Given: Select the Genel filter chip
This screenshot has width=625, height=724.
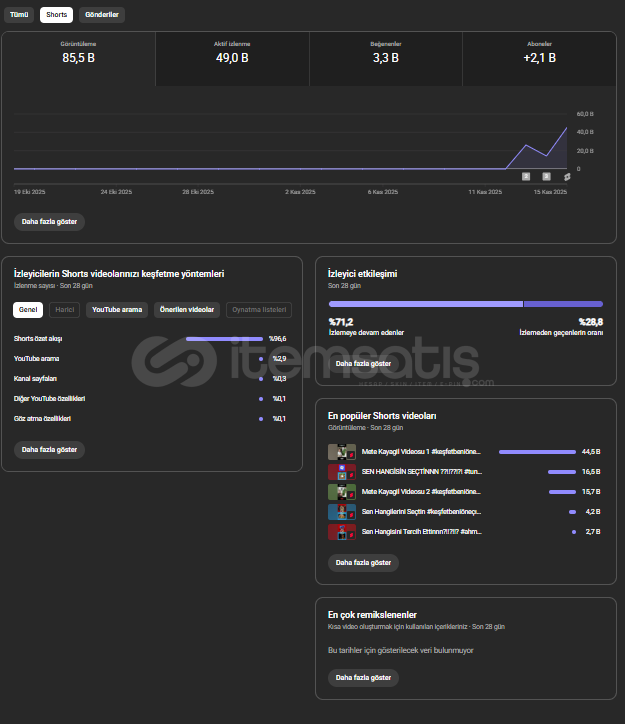Looking at the screenshot, I should pyautogui.click(x=27, y=310).
